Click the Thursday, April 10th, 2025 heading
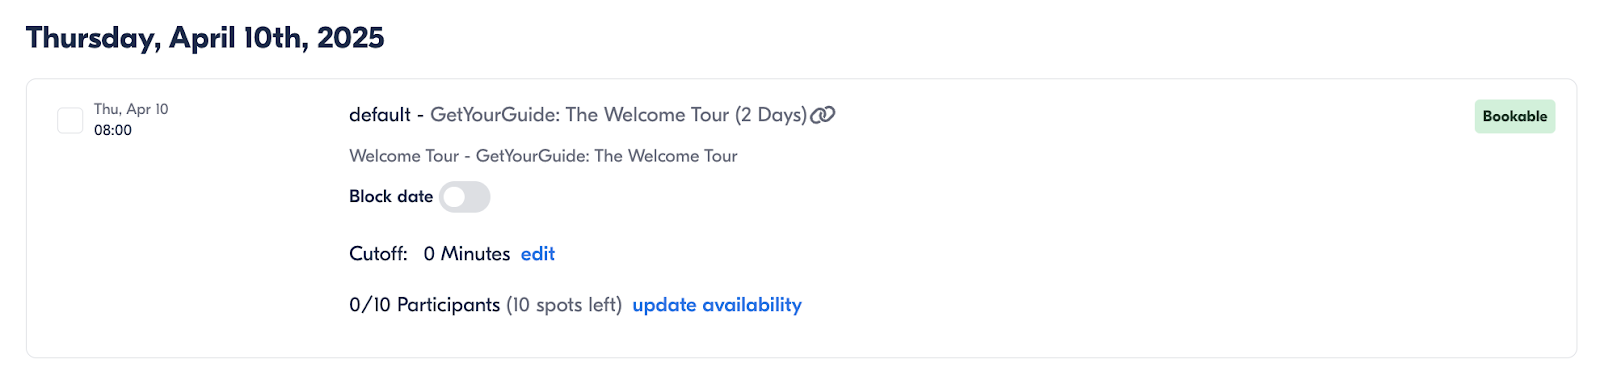Screen dimensions: 1600x372 coord(205,38)
